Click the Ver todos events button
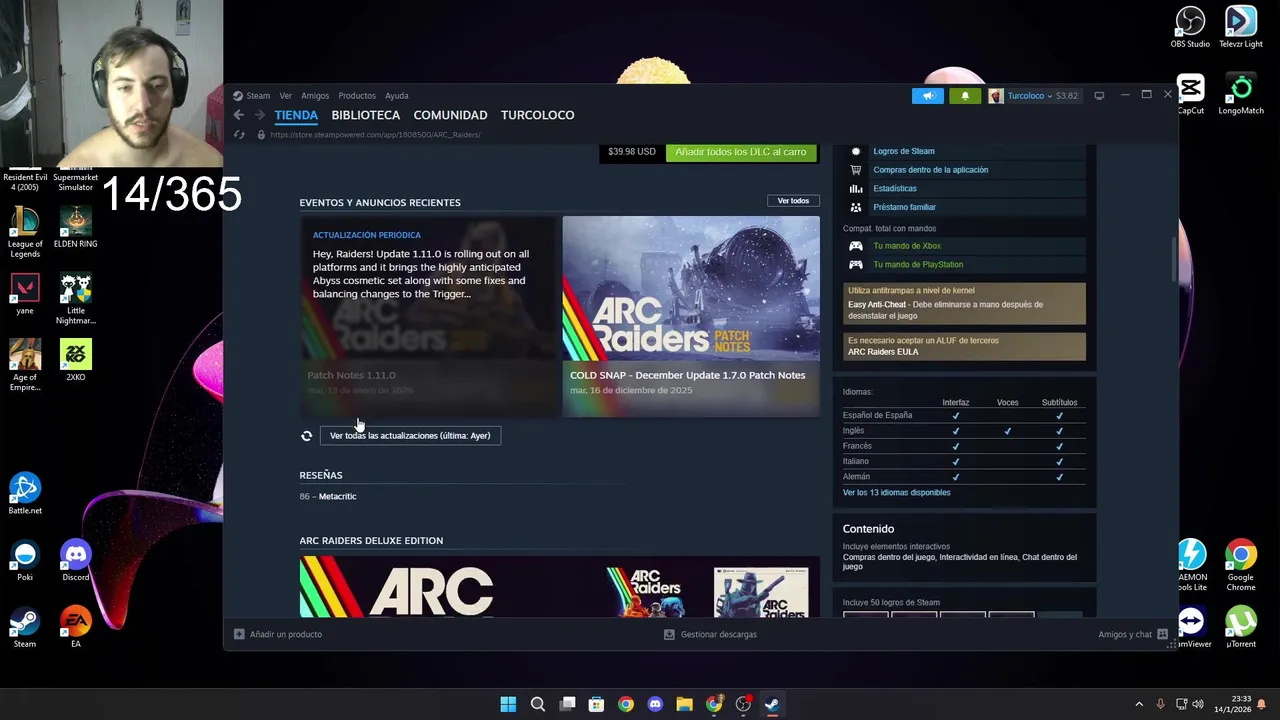The height and width of the screenshot is (720, 1280). tap(793, 201)
